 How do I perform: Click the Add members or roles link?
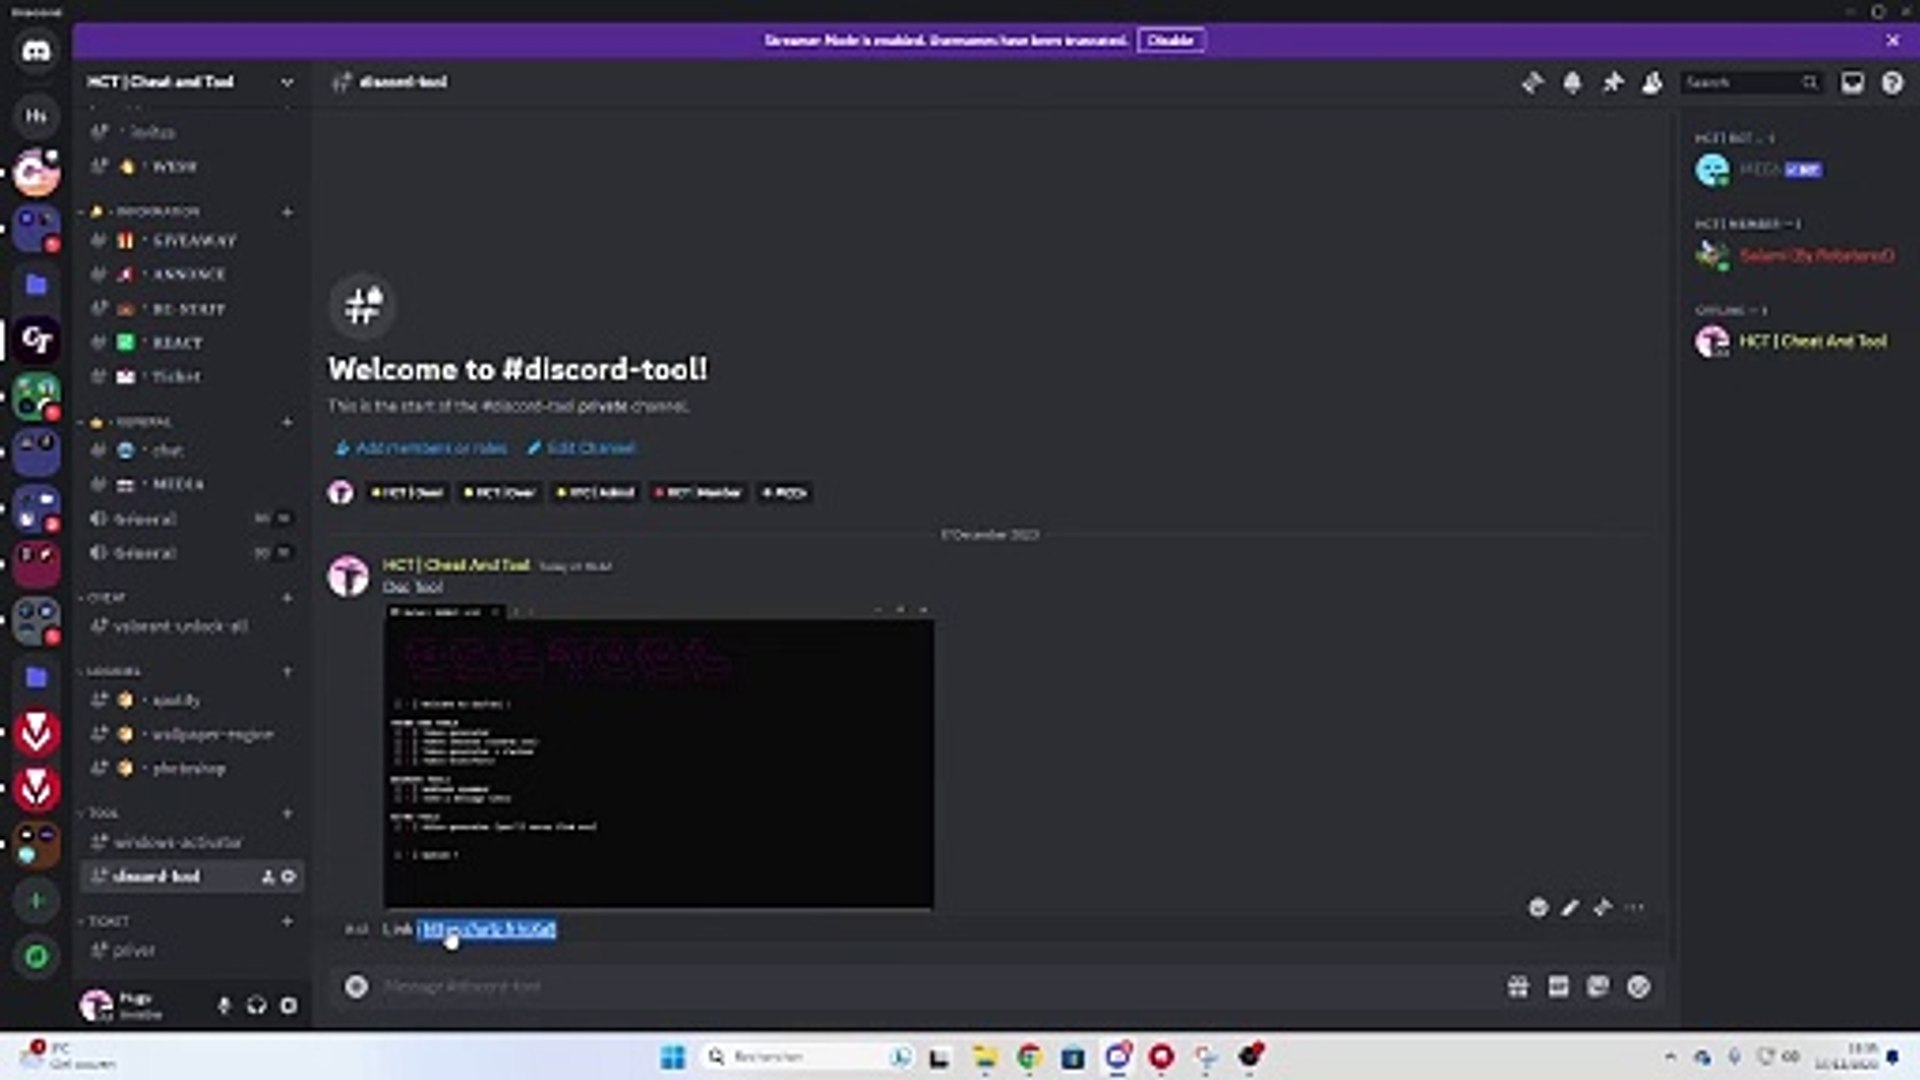pos(430,448)
